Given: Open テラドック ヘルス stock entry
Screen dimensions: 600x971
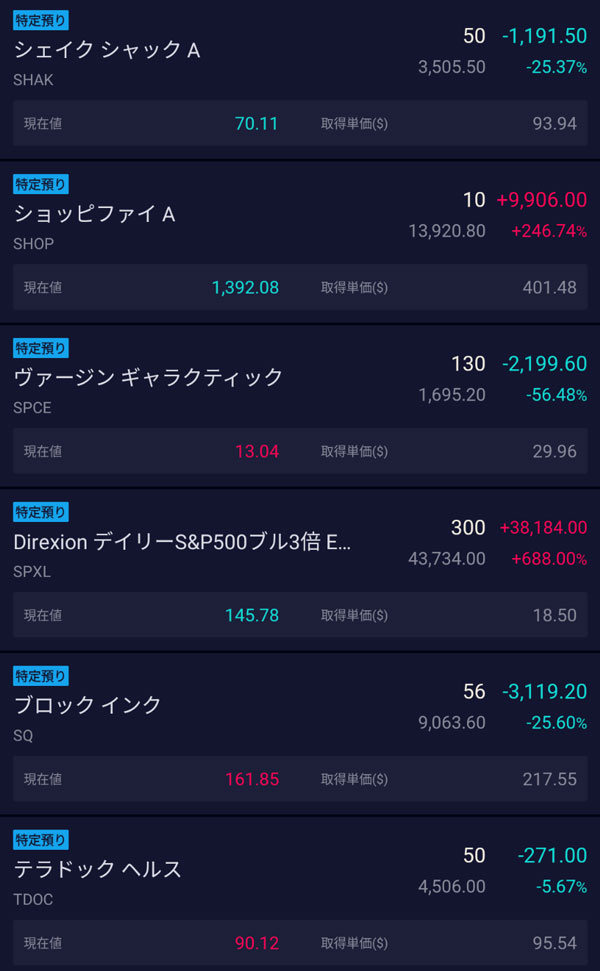Looking at the screenshot, I should coord(98,869).
